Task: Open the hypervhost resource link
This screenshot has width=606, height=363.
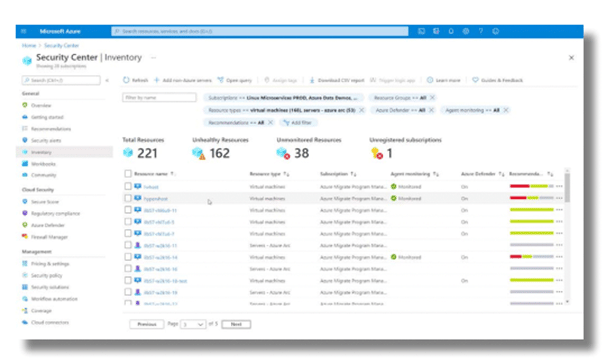Action: coord(156,199)
